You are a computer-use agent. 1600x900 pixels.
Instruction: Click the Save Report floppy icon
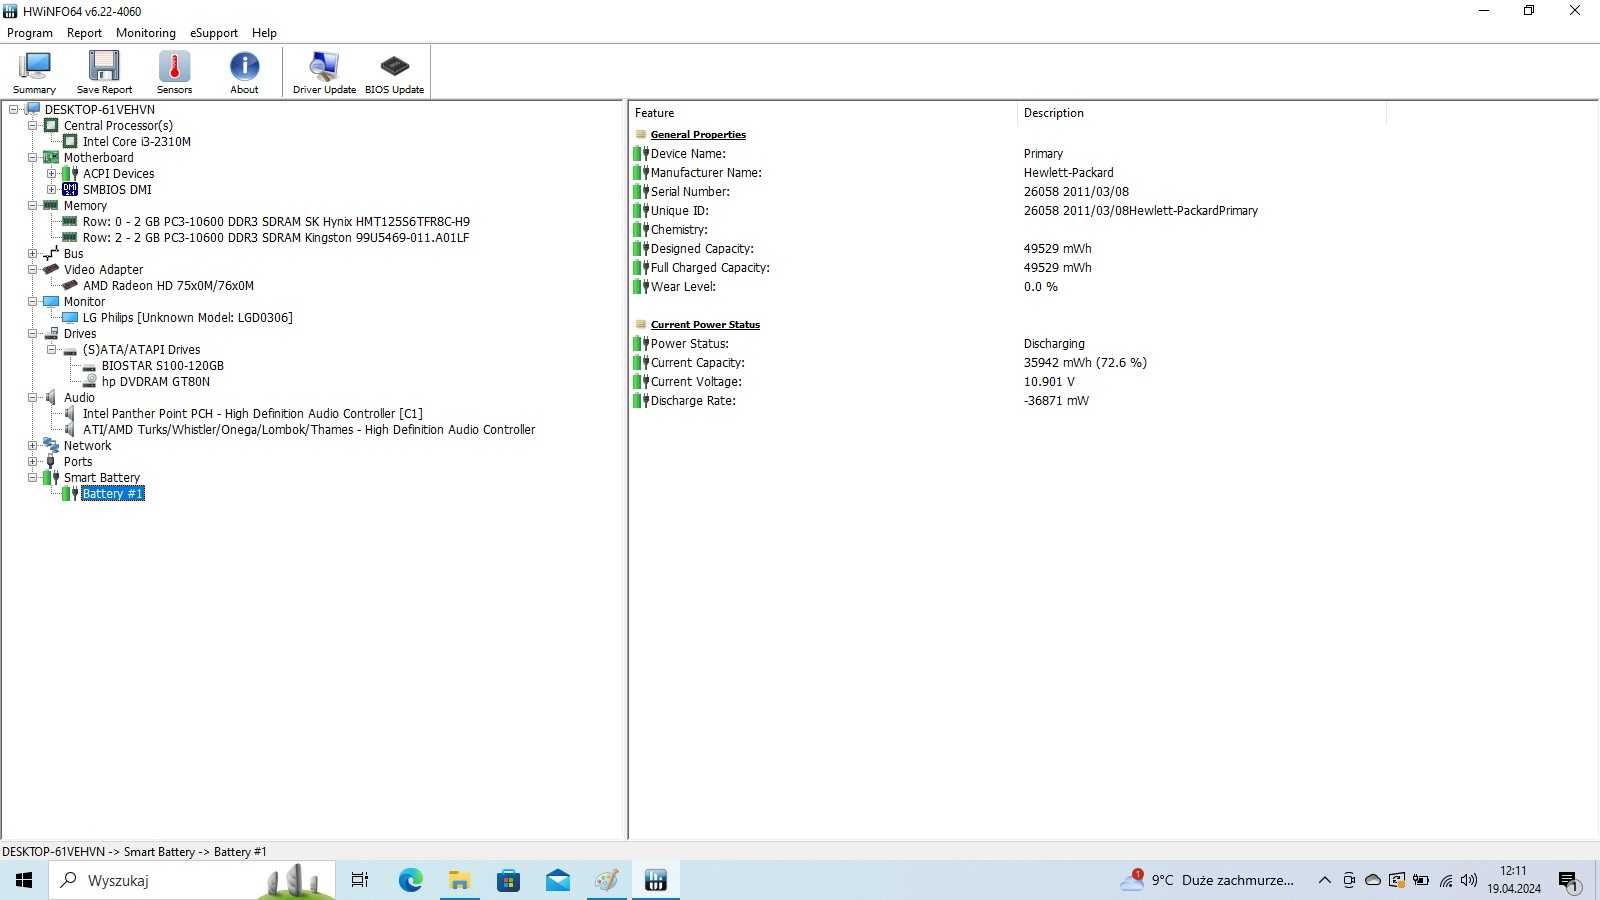point(104,72)
